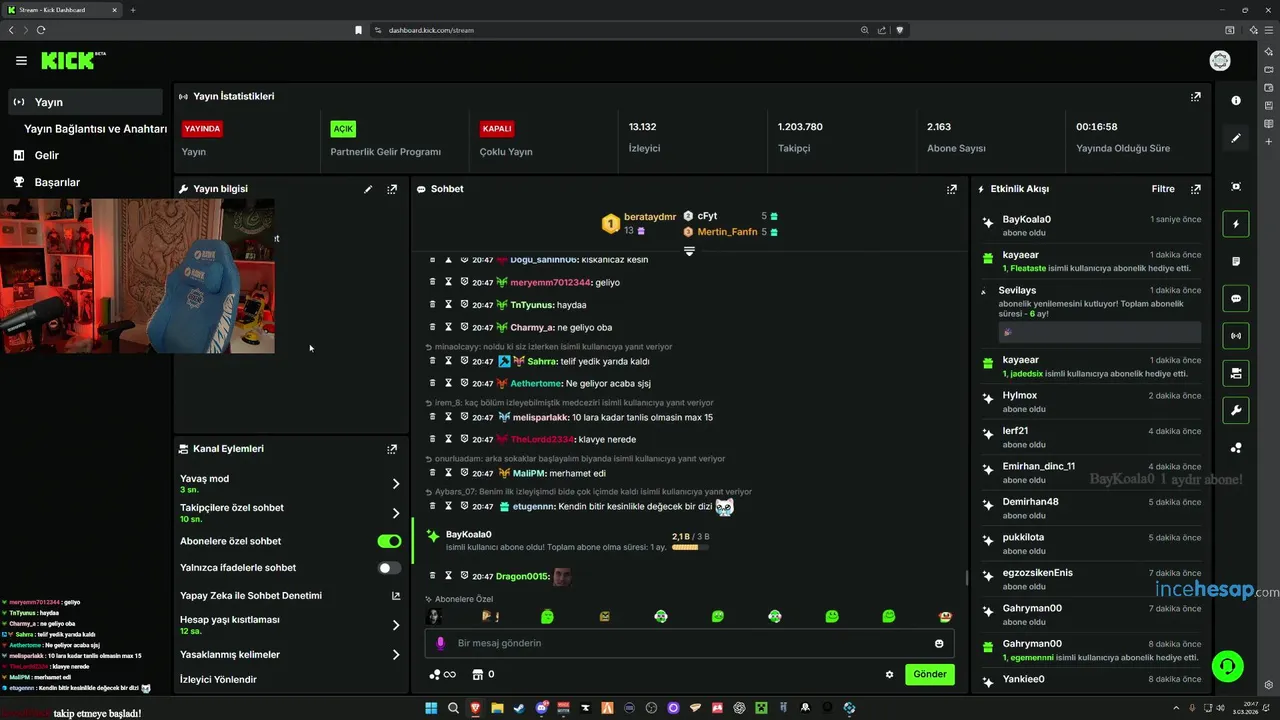This screenshot has width=1280, height=720.
Task: Click the Kick logo
Action: (72, 61)
